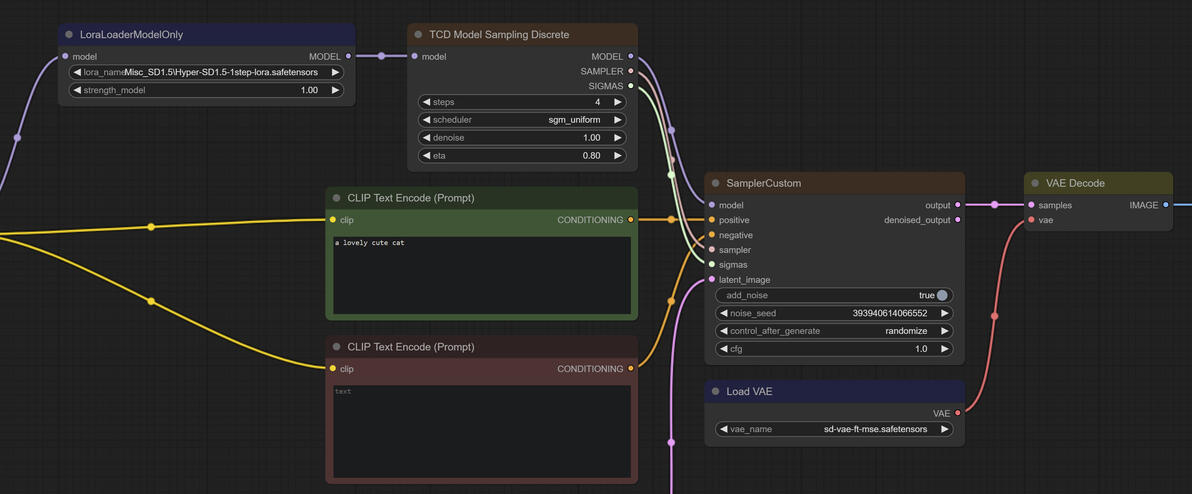Decrease the cfg value with left arrow
This screenshot has height=494, width=1192.
pyautogui.click(x=724, y=349)
